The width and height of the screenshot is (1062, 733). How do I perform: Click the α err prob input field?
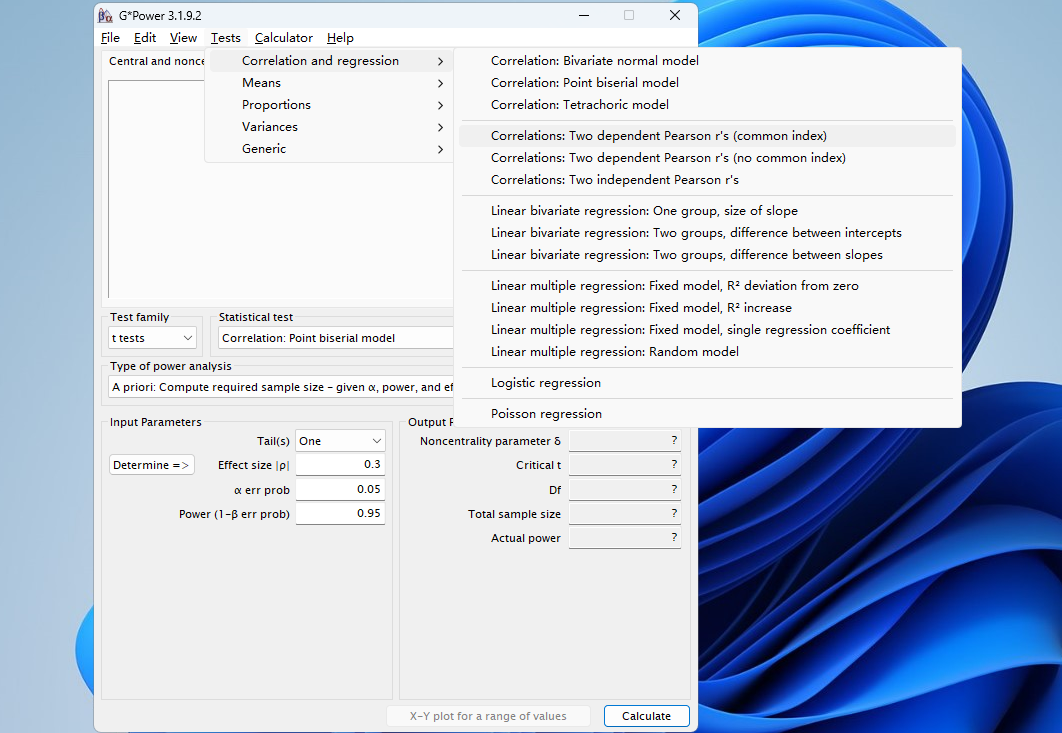click(340, 490)
